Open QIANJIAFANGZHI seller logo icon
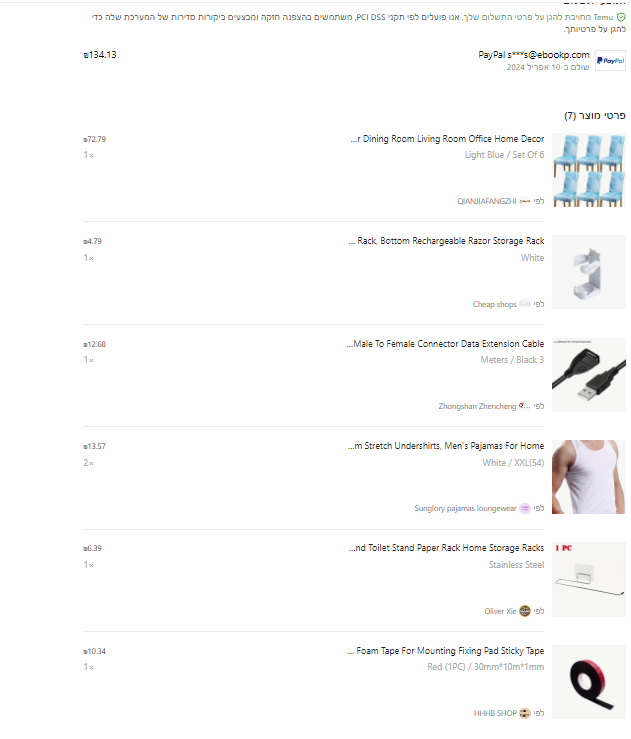631x739 pixels. click(525, 201)
